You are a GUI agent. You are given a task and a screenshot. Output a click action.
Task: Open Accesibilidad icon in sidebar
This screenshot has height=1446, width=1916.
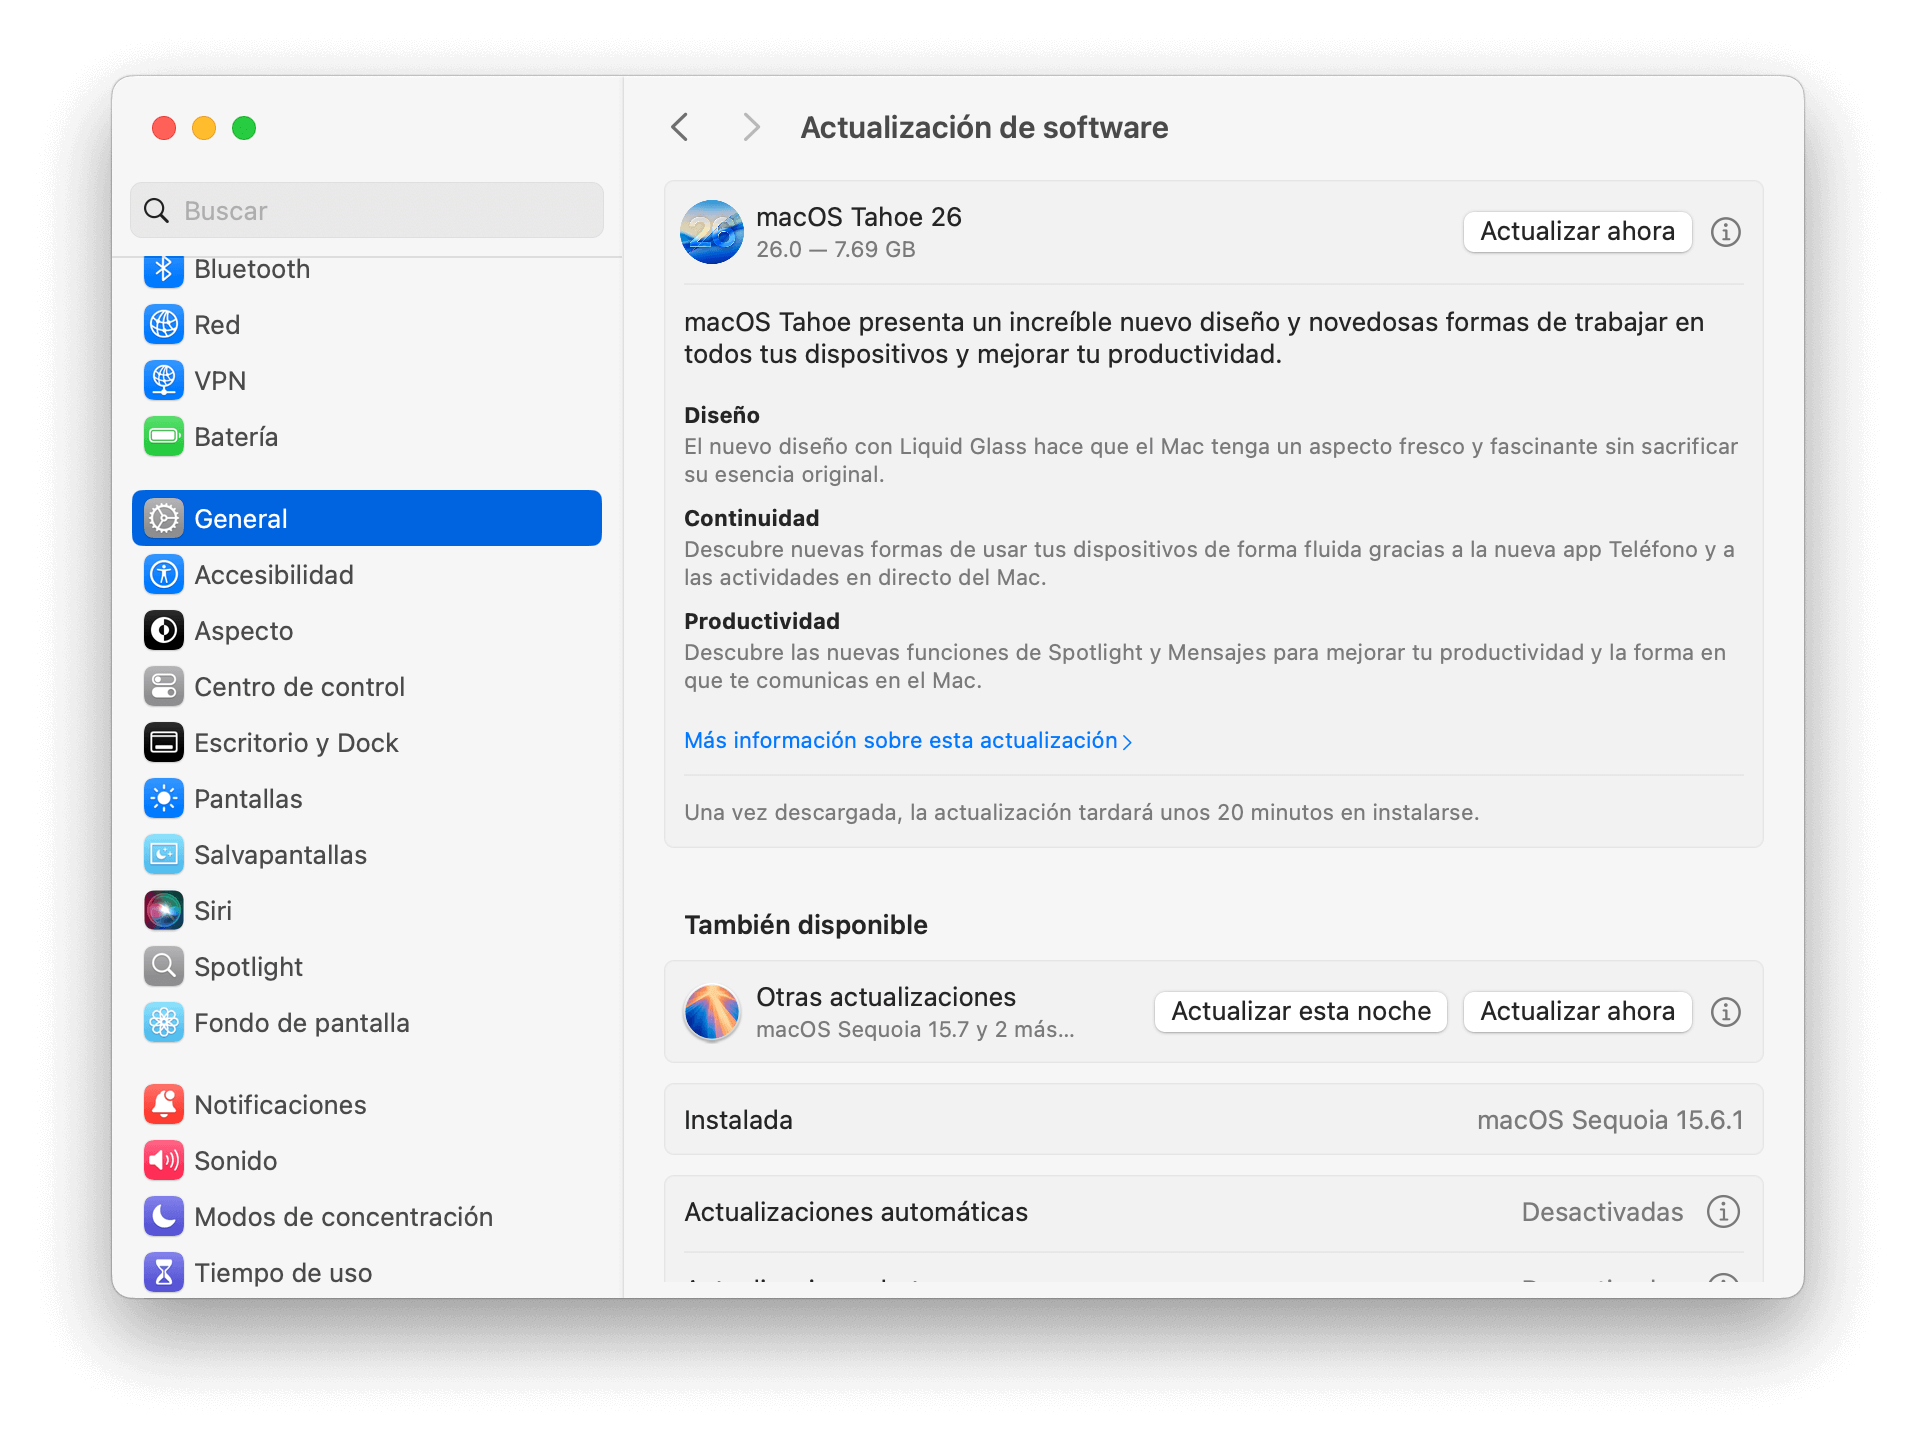click(164, 575)
